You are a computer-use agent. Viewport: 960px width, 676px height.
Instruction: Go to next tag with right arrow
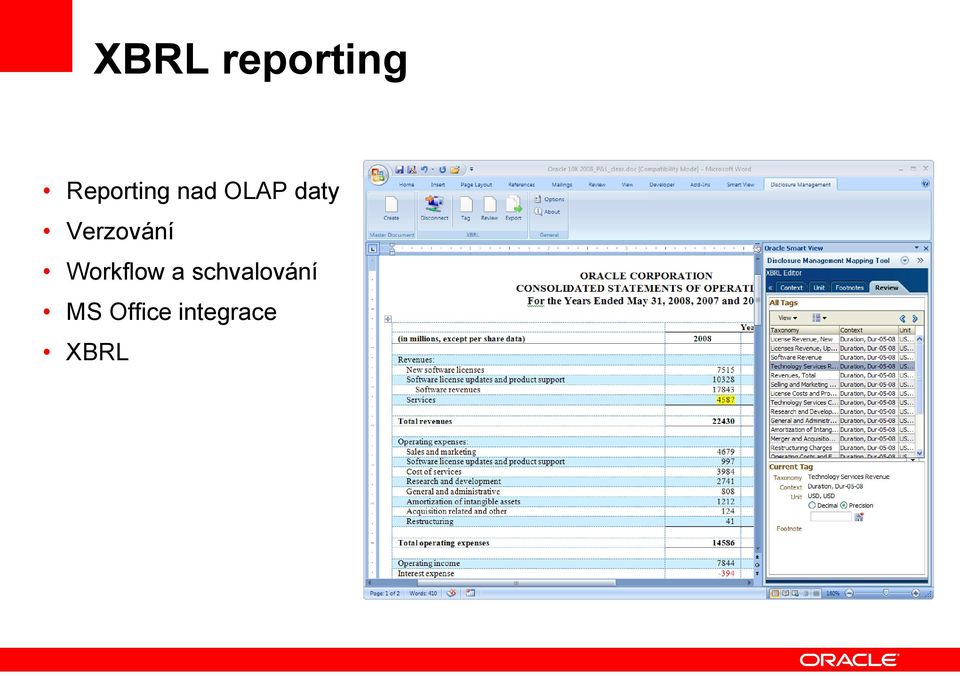point(915,318)
